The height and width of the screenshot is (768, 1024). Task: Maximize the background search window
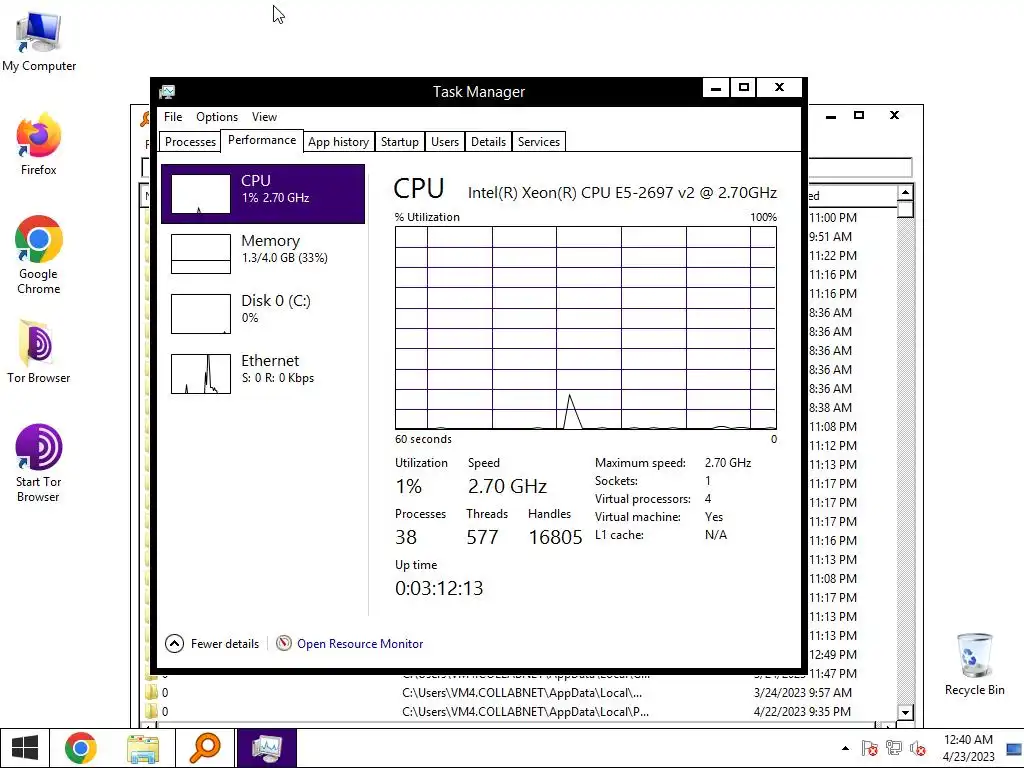(x=859, y=116)
